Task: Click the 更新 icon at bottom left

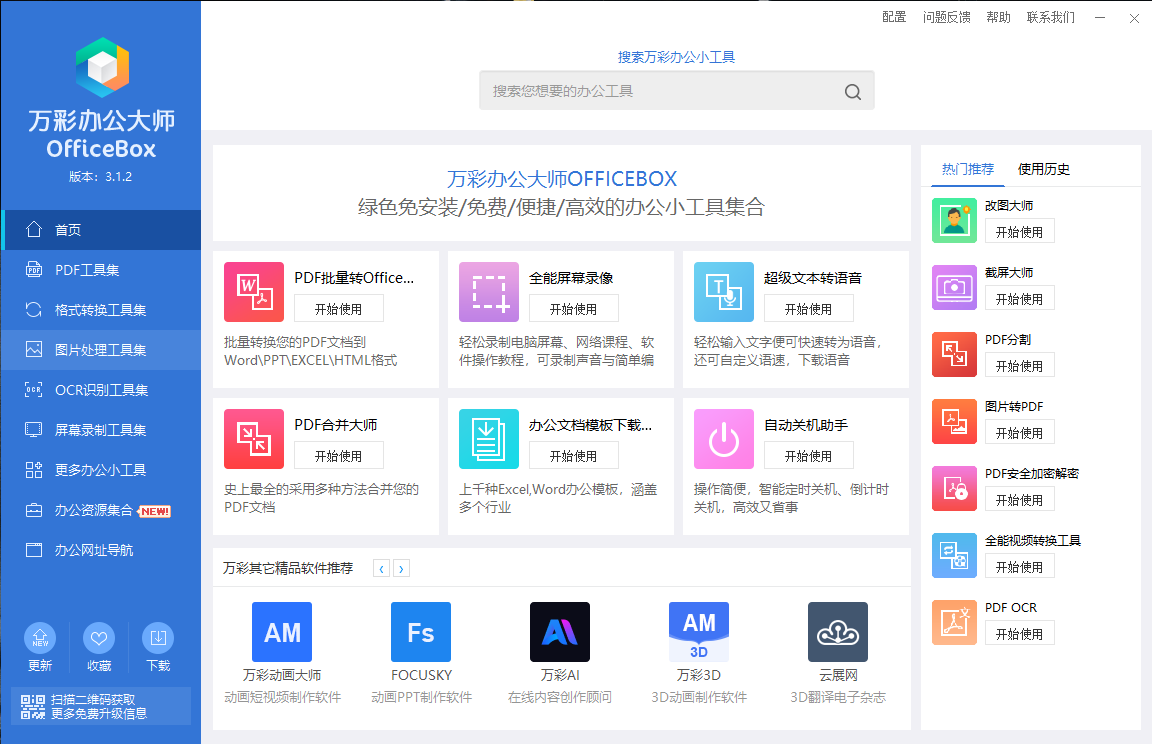Action: point(39,638)
